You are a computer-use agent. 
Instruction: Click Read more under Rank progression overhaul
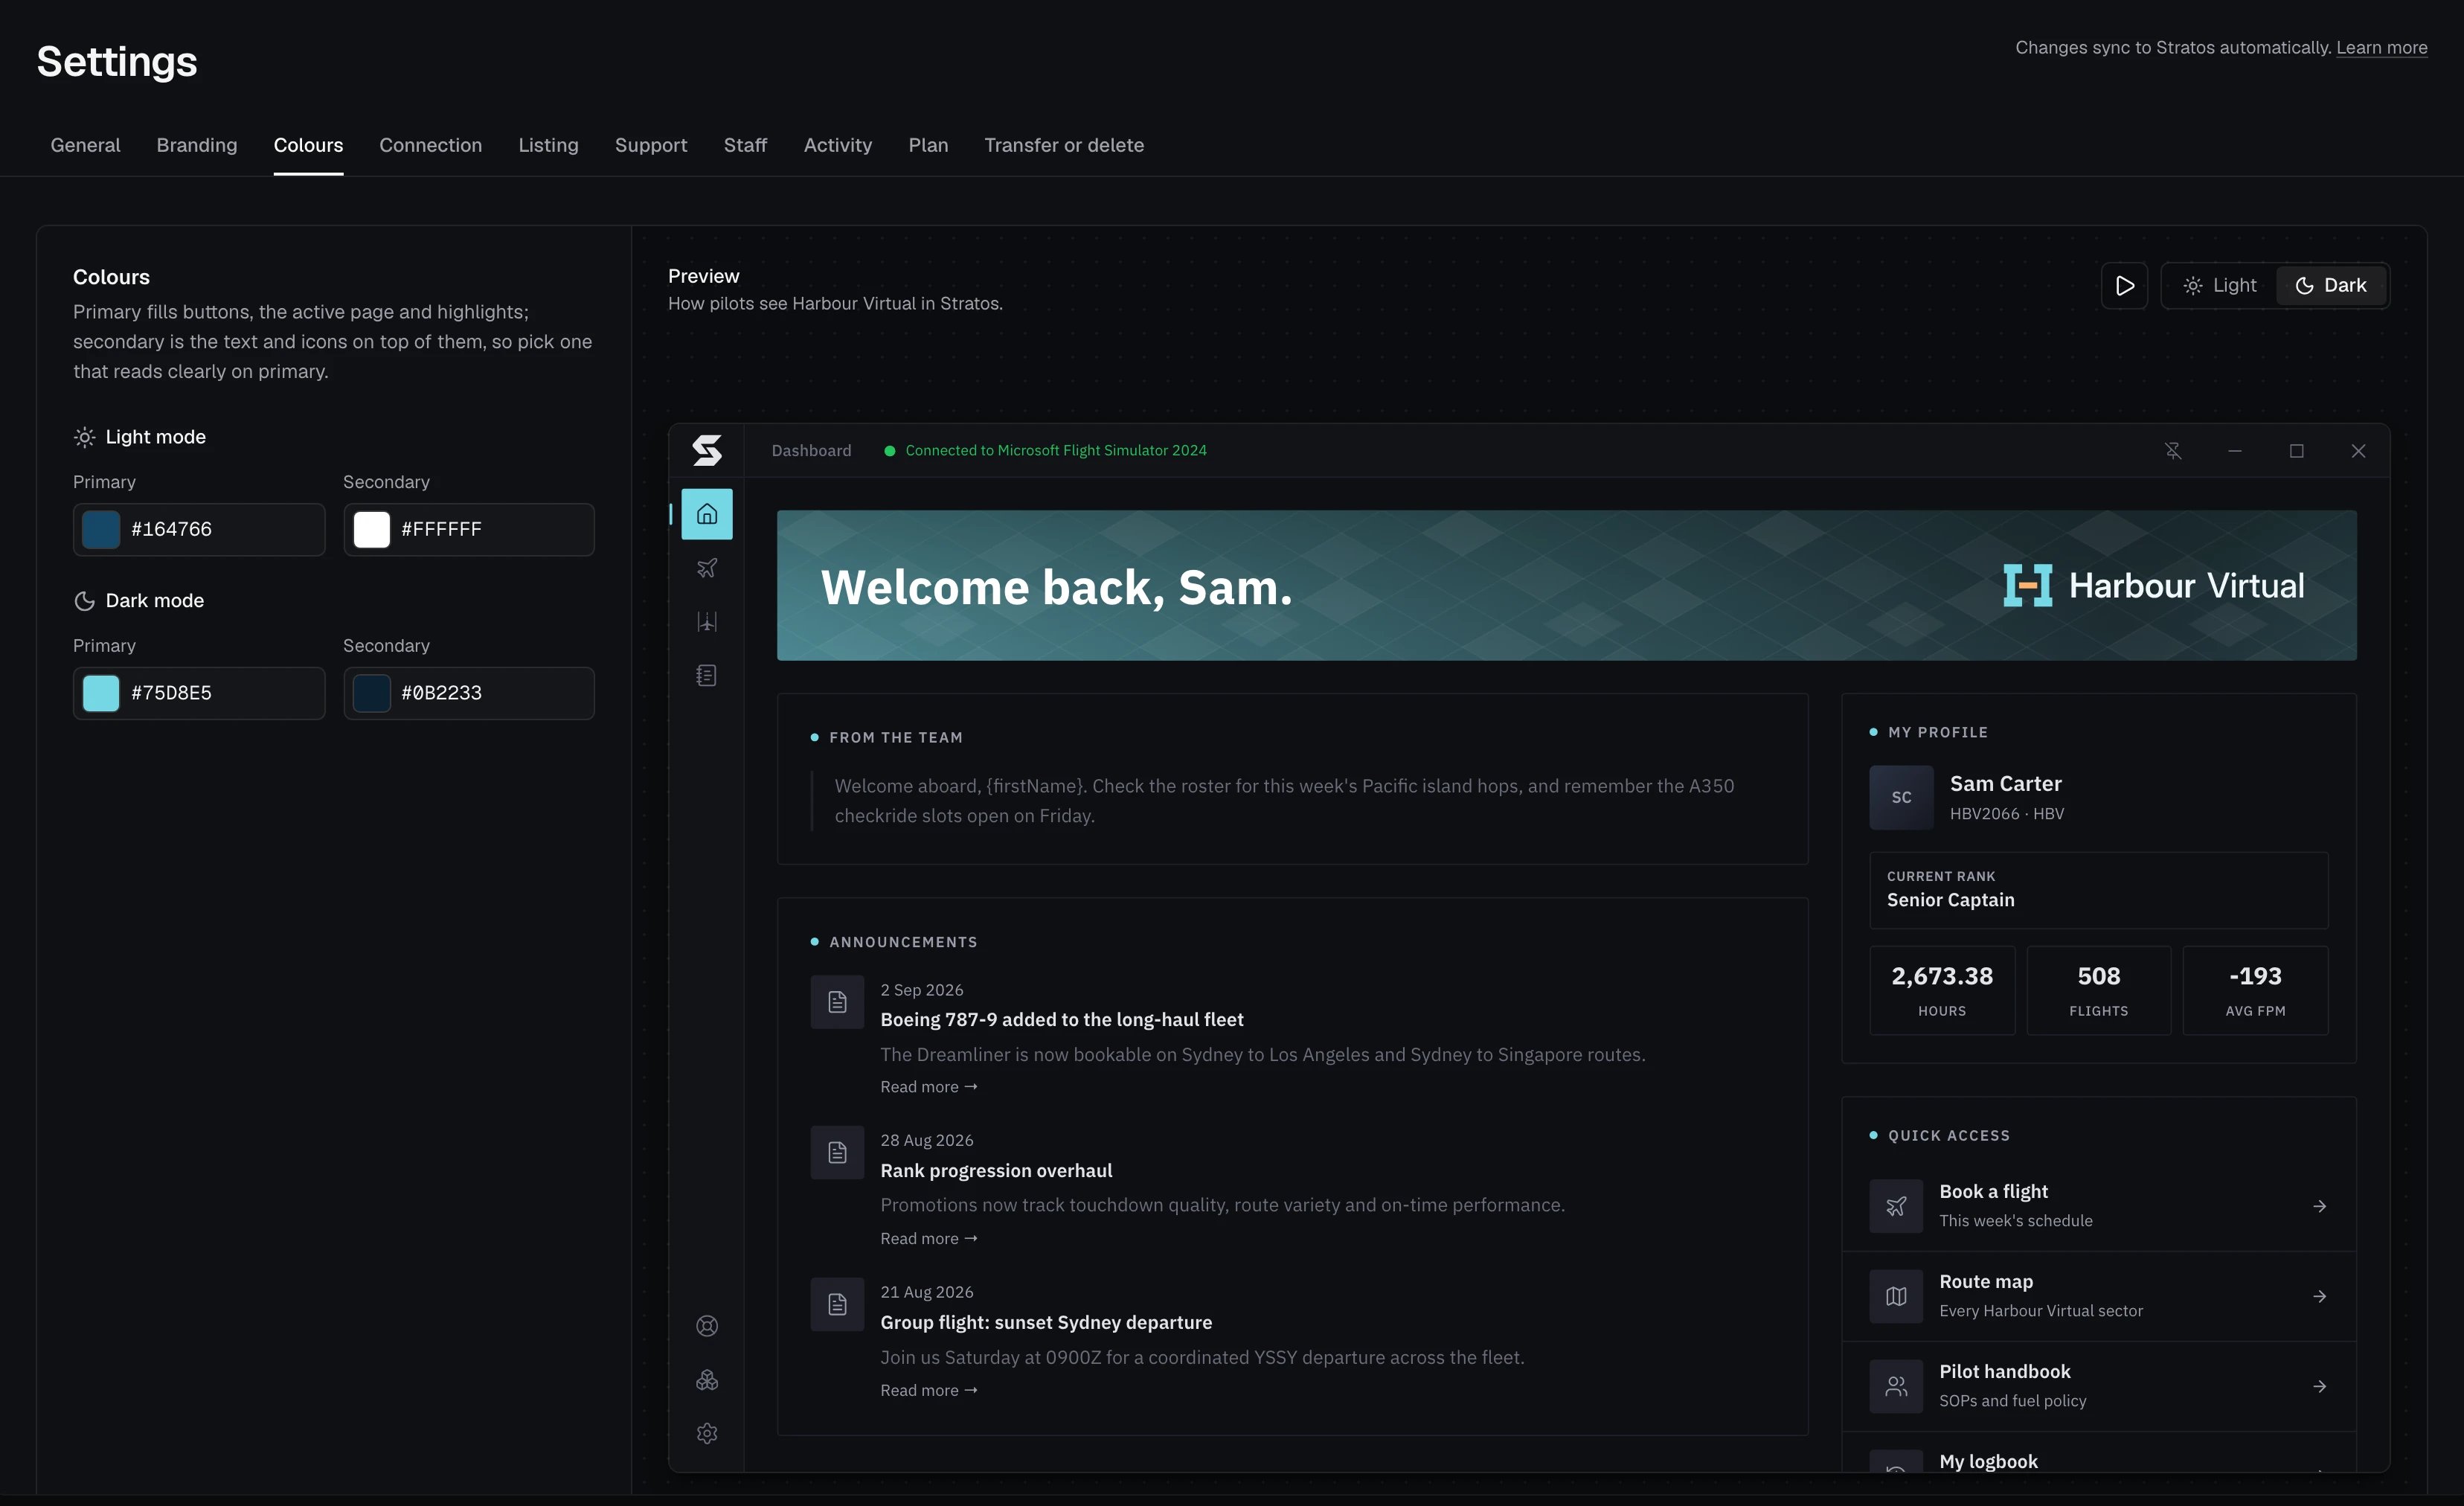point(929,1239)
